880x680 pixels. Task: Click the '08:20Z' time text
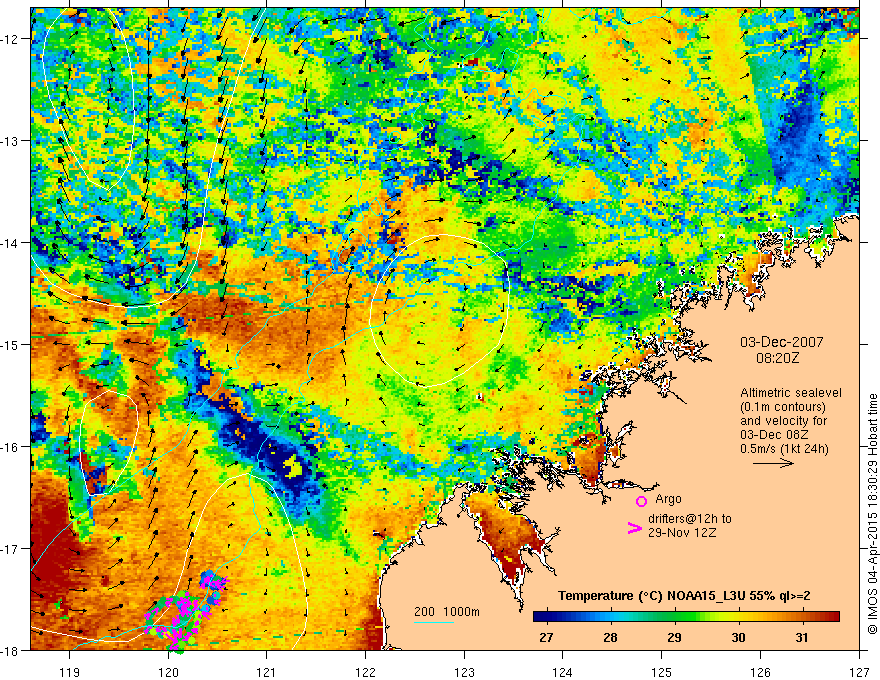click(x=778, y=358)
